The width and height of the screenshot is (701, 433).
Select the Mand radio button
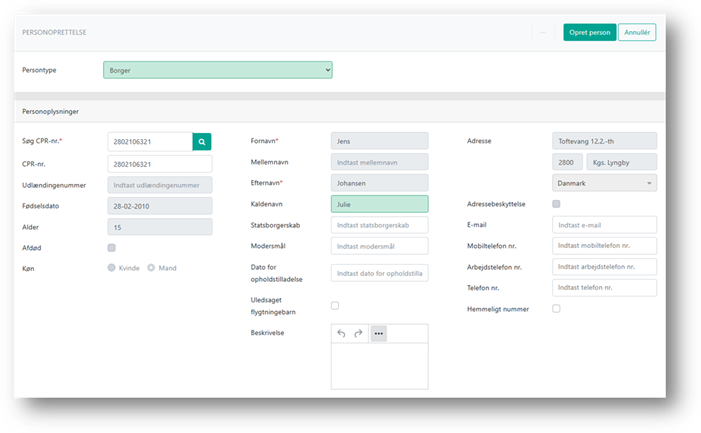[x=151, y=268]
